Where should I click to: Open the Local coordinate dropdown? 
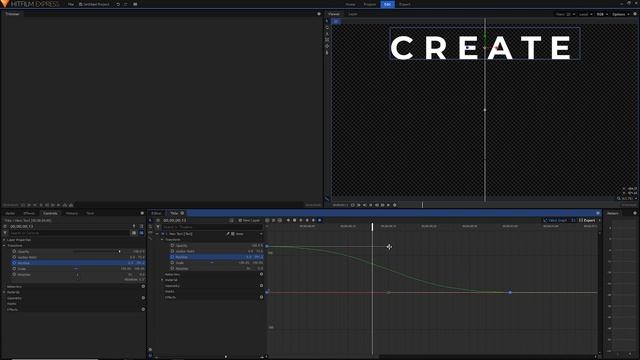point(586,14)
